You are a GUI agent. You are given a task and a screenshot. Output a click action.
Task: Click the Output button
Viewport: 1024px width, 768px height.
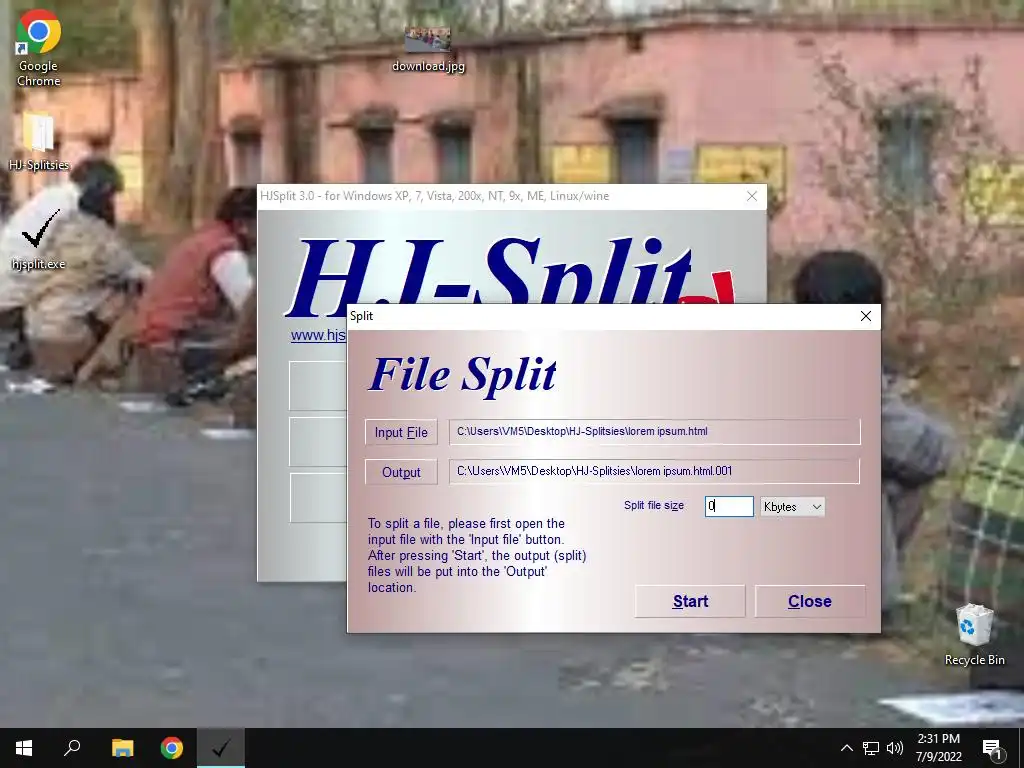tap(401, 472)
